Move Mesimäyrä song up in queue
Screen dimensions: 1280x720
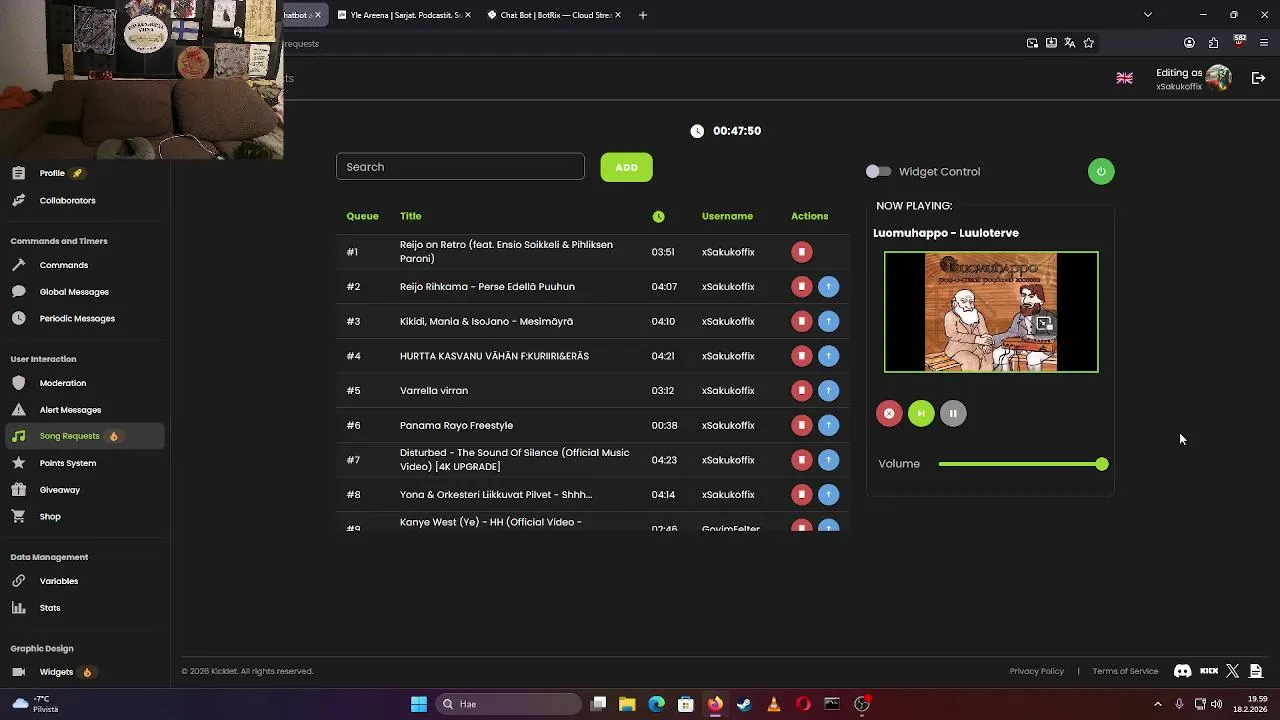point(828,321)
